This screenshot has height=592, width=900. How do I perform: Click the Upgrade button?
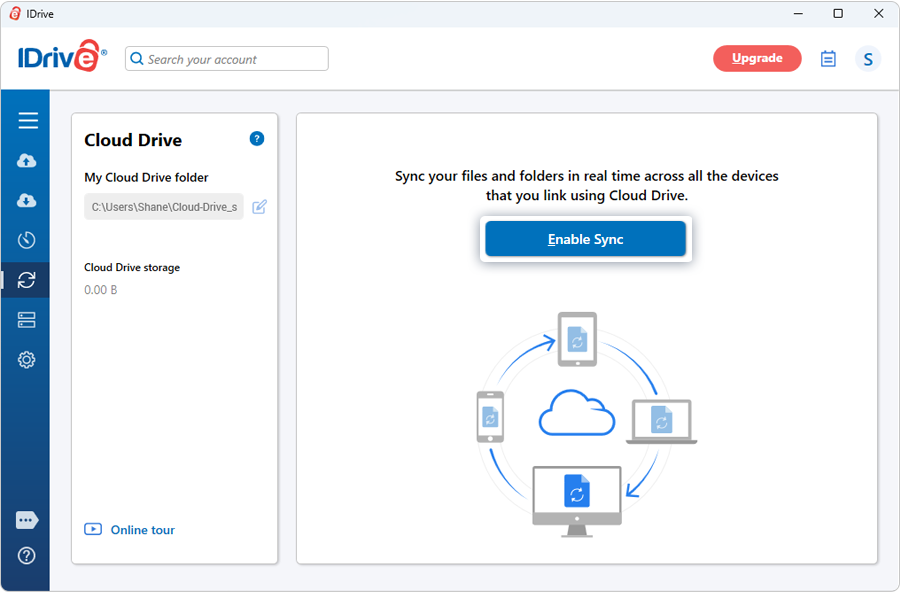(757, 58)
